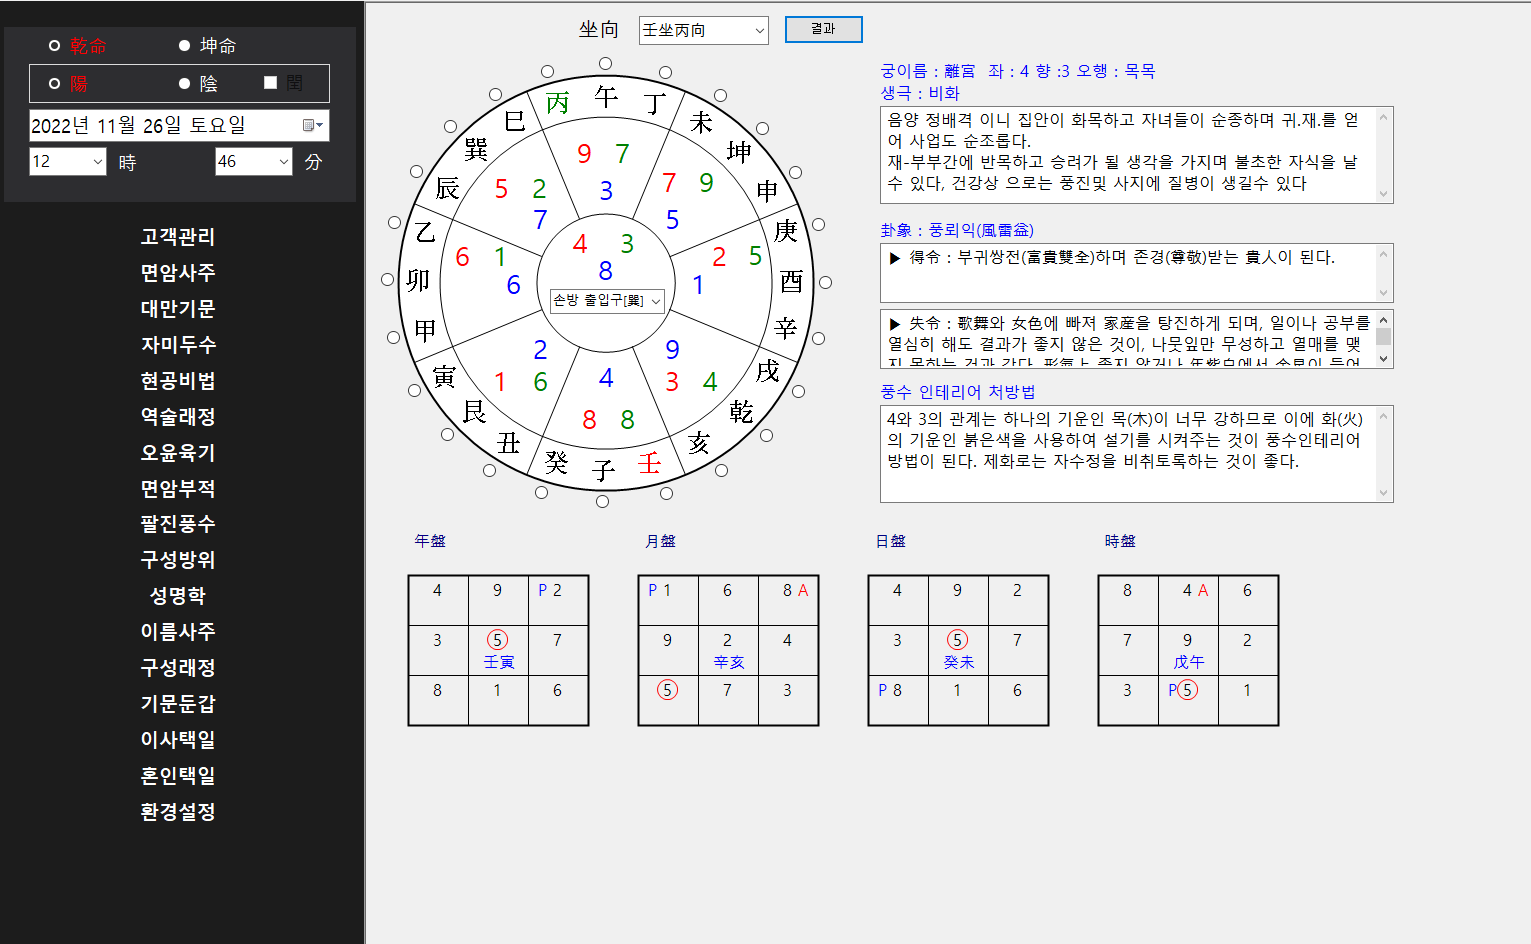Open the calendar picker on the date field
Viewport: 1531px width, 944px height.
[313, 125]
